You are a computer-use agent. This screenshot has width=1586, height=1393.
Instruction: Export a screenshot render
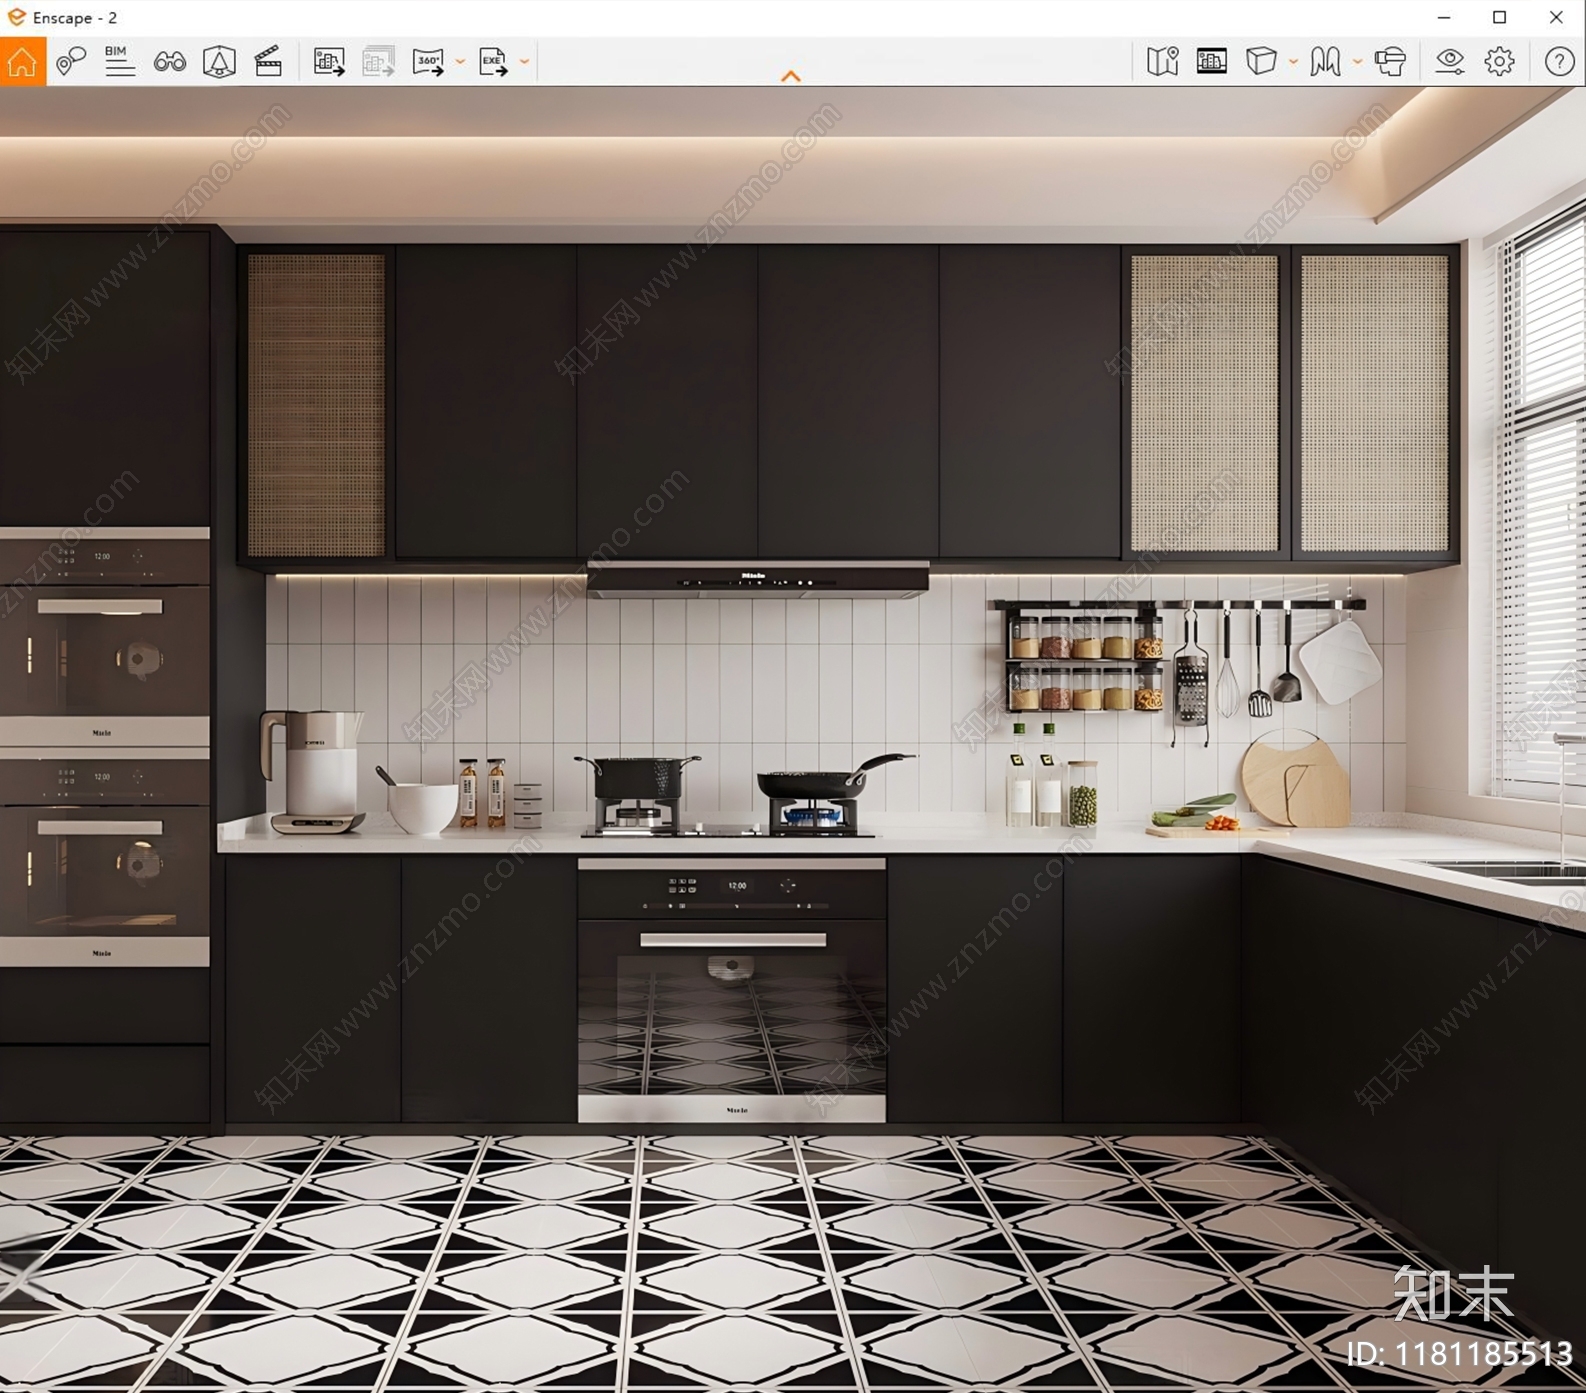click(329, 62)
